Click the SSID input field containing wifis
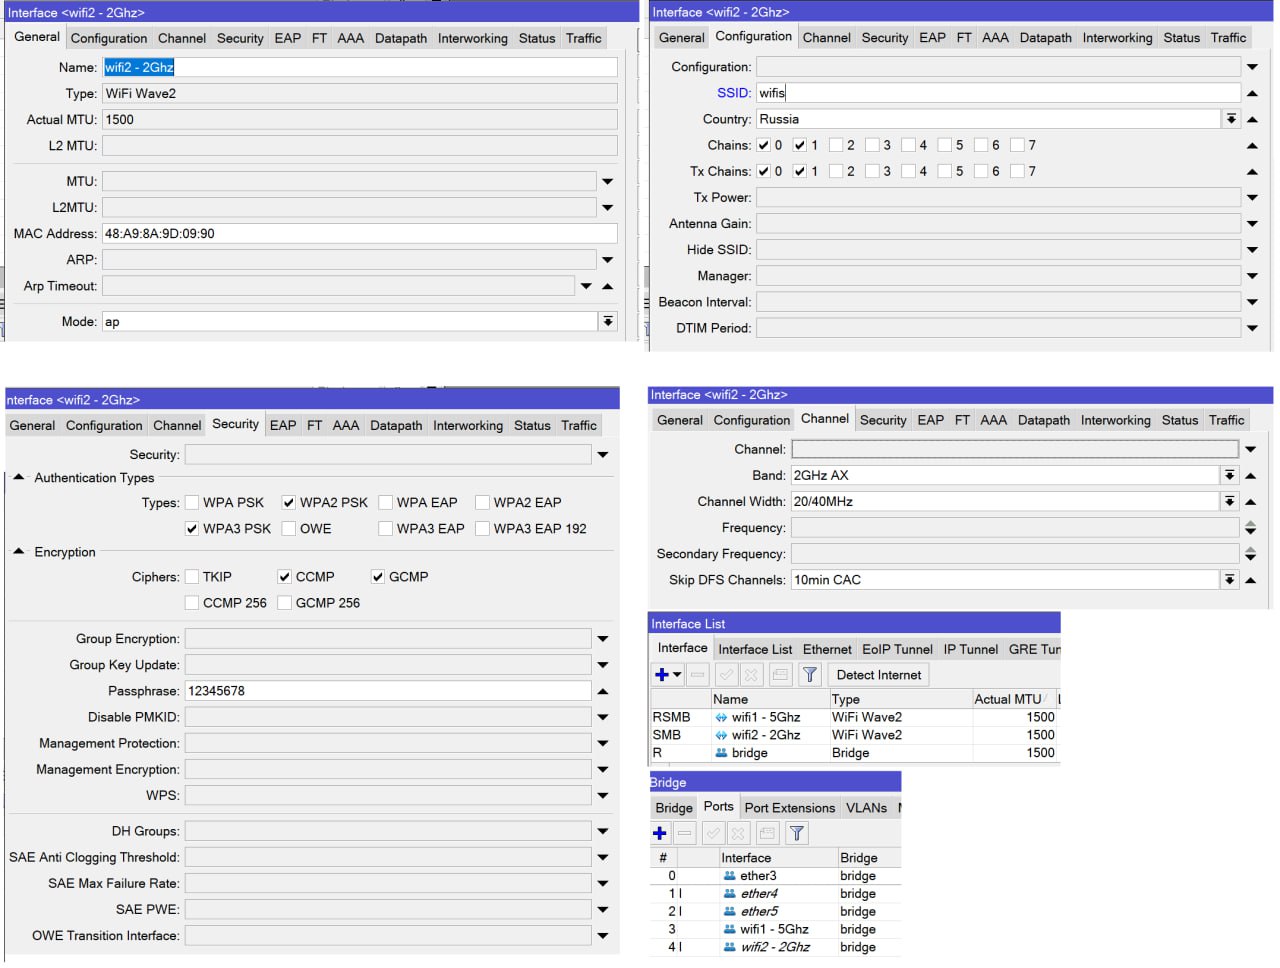Screen dimensions: 1280x968 click(998, 93)
